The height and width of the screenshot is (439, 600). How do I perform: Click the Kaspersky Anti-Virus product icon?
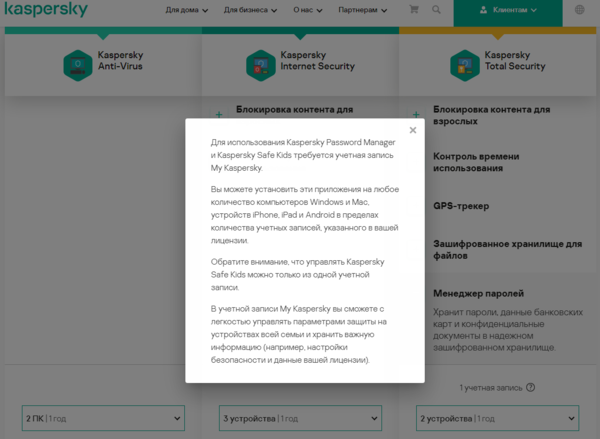pos(78,65)
